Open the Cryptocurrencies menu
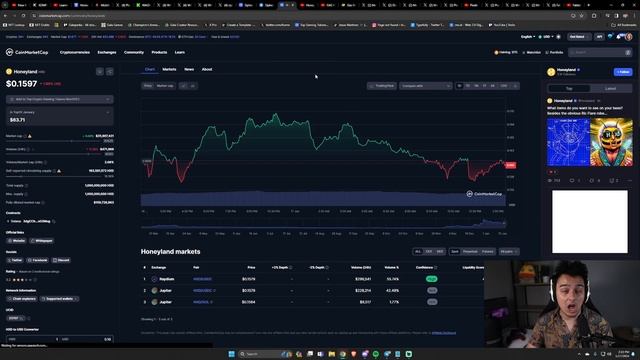This screenshot has height=360, width=640. click(75, 52)
